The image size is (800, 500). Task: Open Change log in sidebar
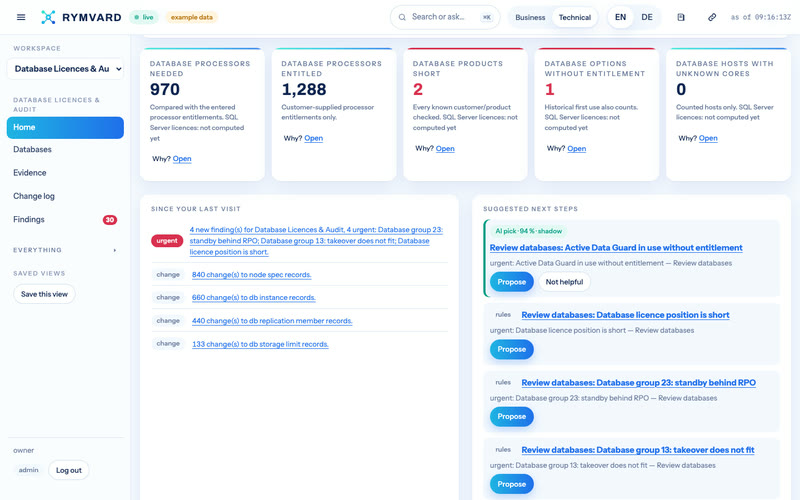click(65, 196)
